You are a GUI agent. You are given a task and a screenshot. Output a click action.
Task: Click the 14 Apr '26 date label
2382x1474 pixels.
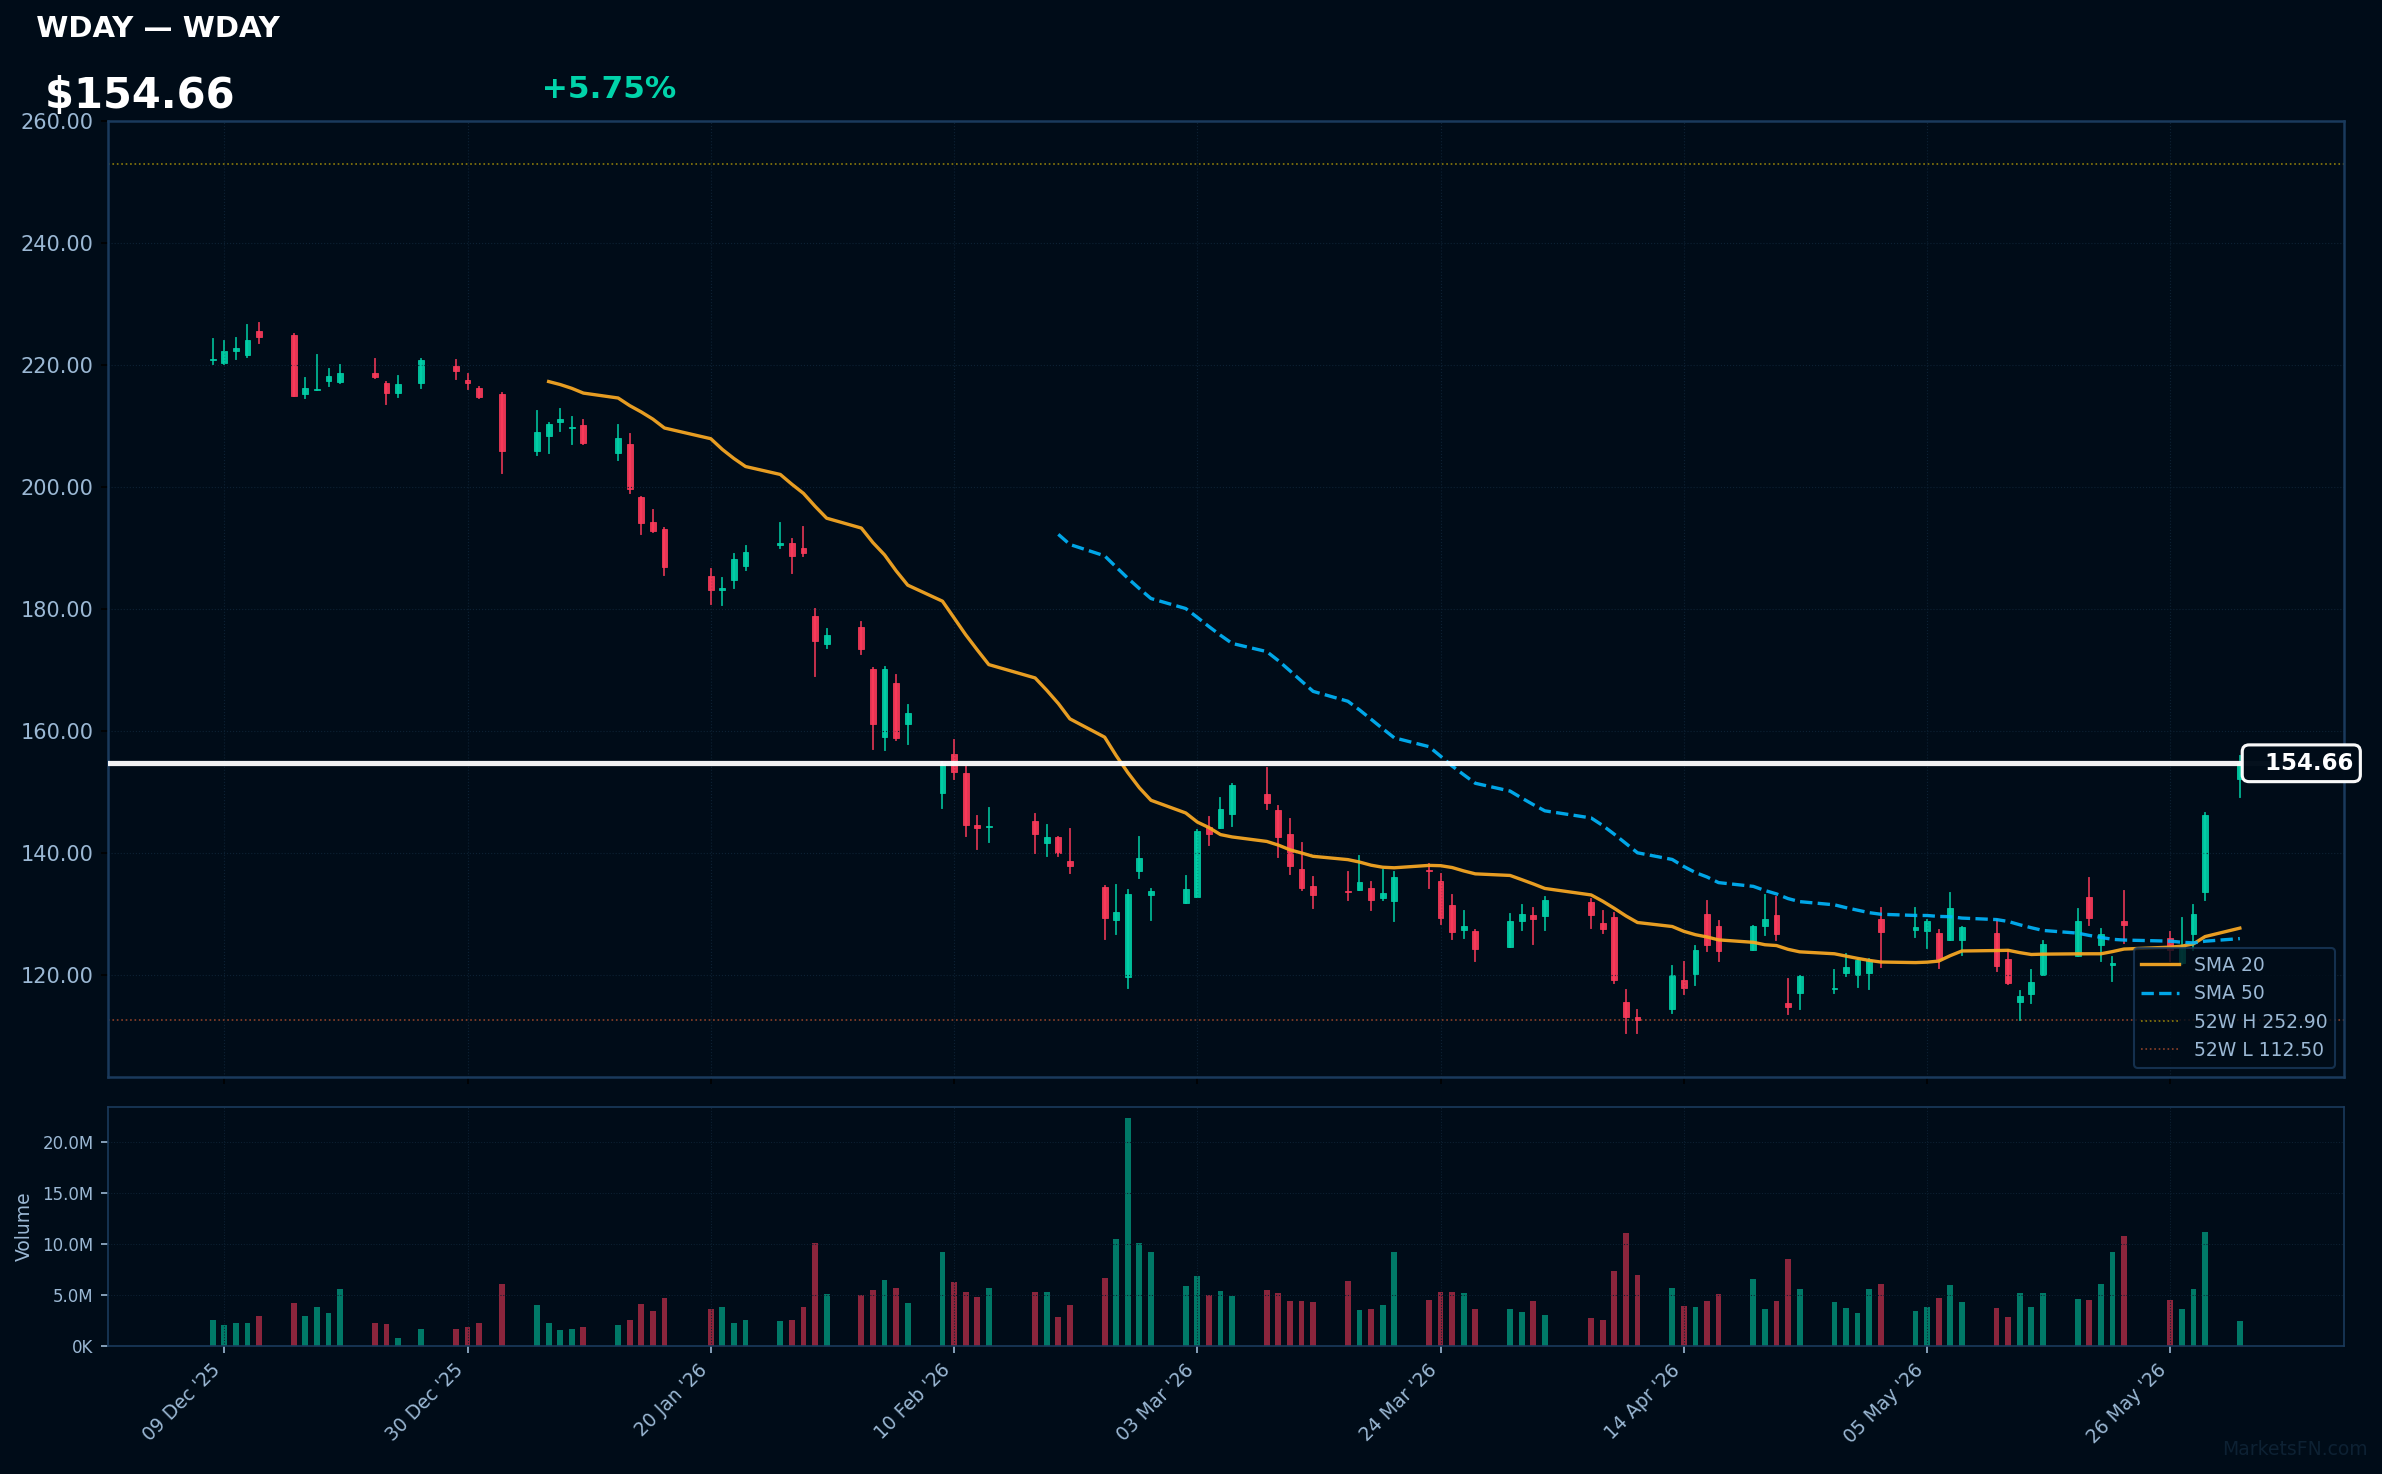click(x=1642, y=1402)
